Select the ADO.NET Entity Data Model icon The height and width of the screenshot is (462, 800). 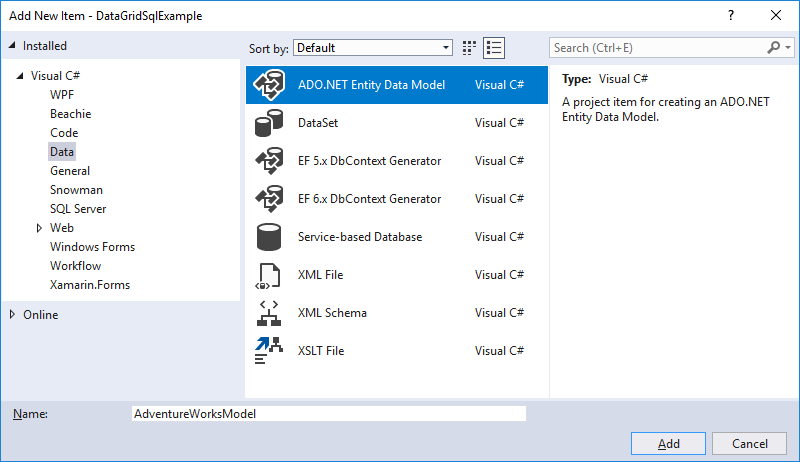(269, 85)
